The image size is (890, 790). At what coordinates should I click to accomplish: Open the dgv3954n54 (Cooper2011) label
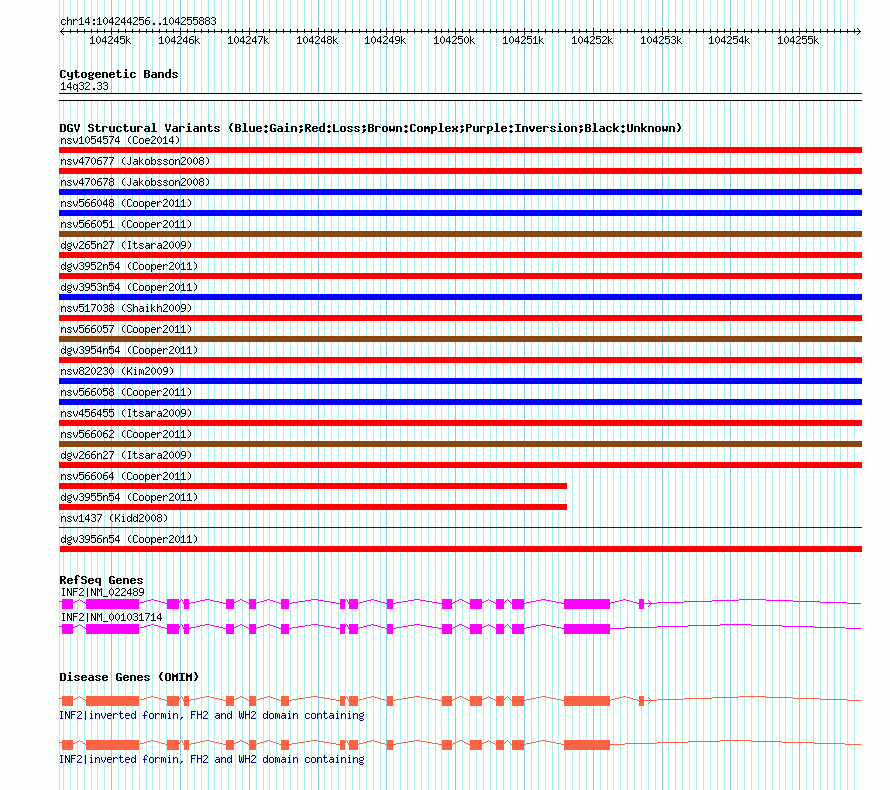tap(129, 350)
